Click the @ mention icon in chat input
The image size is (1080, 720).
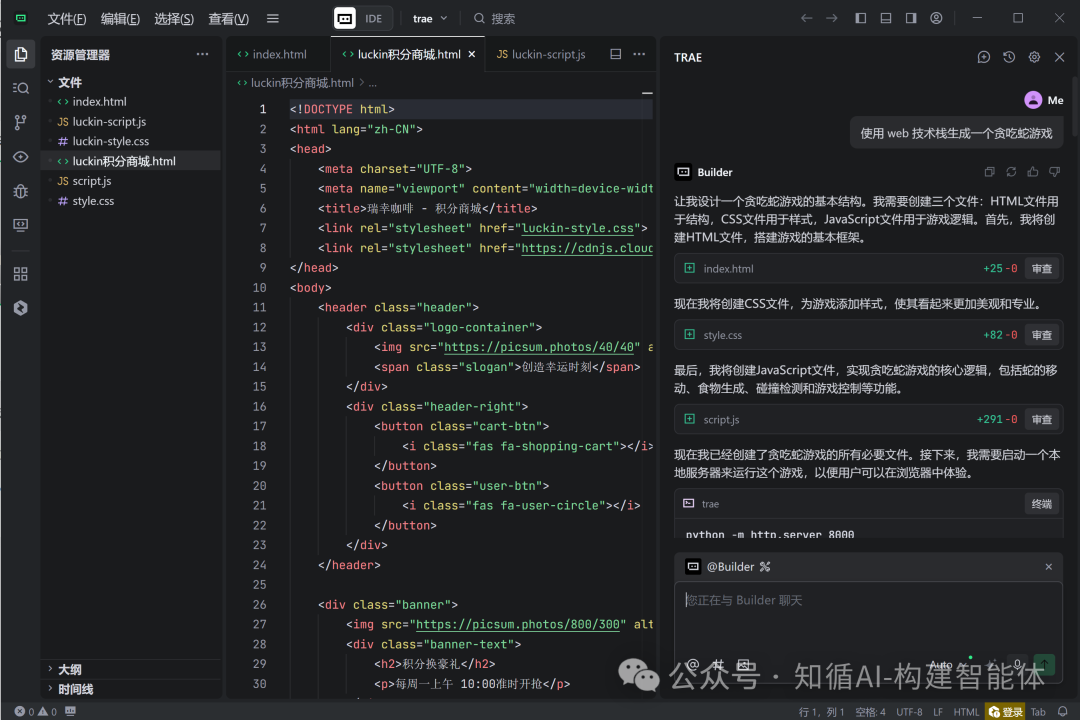(x=694, y=664)
